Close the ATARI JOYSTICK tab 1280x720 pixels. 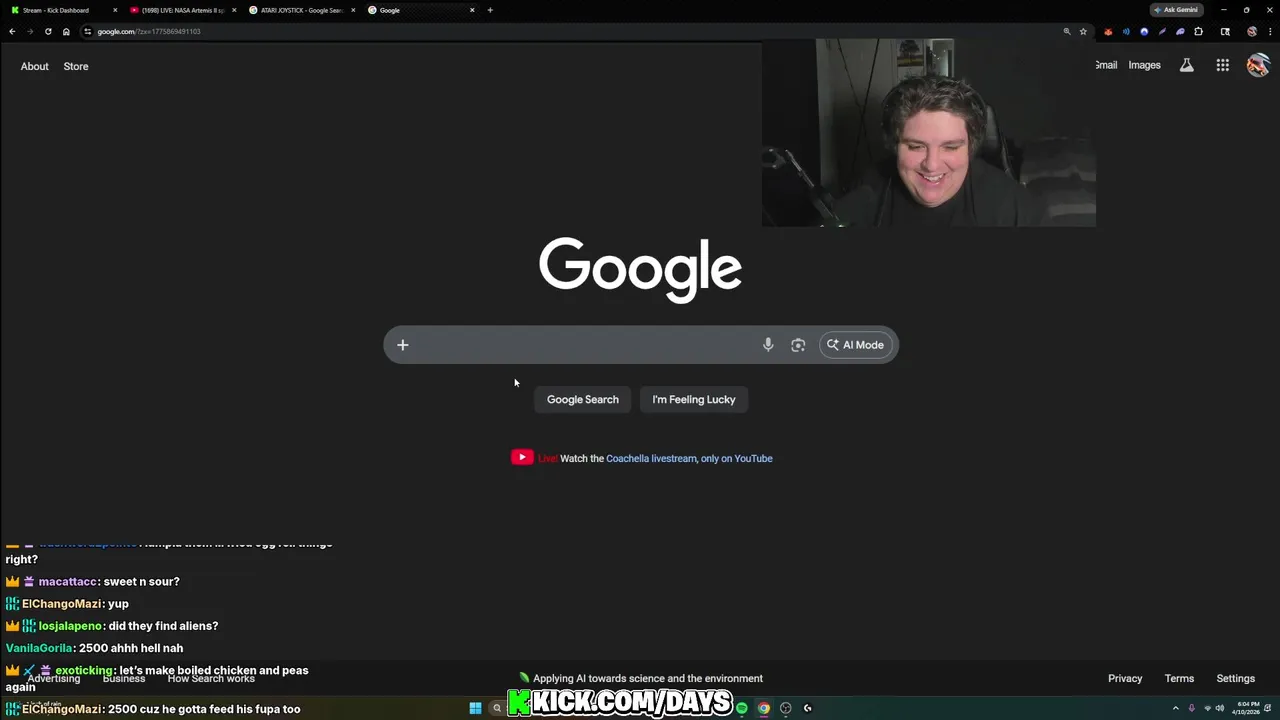353,10
